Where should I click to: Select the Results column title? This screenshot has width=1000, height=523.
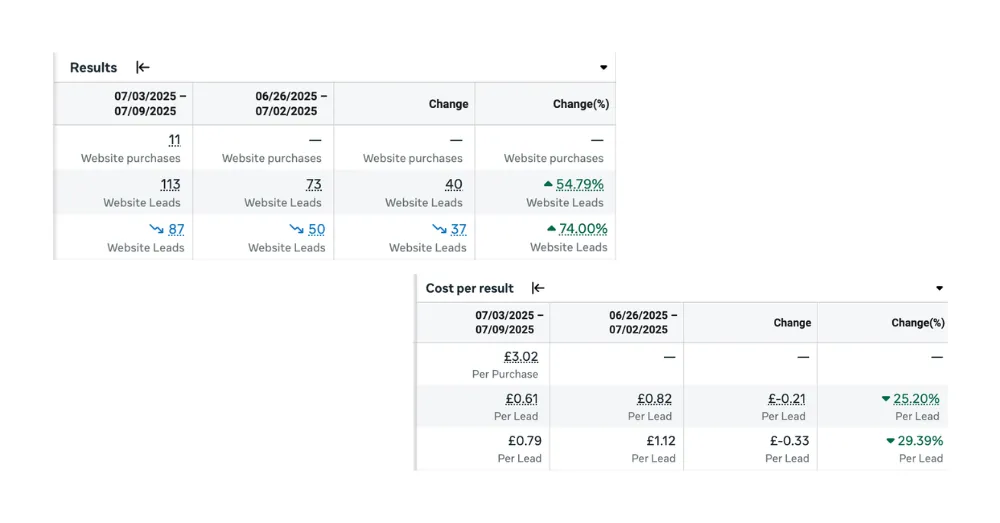point(93,68)
